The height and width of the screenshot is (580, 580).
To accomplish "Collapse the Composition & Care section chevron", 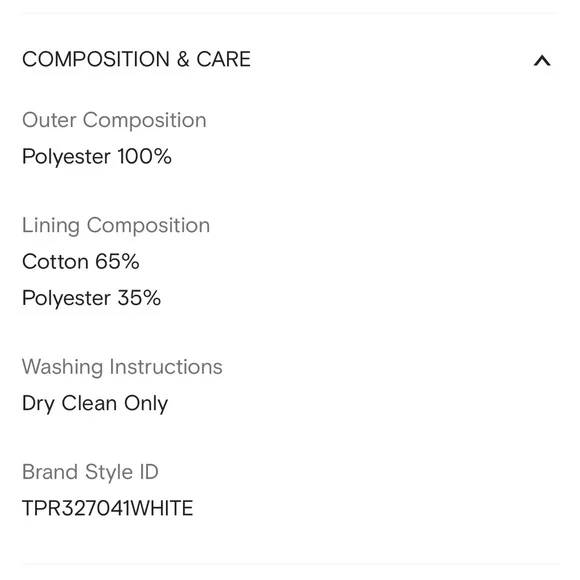I will 542,60.
